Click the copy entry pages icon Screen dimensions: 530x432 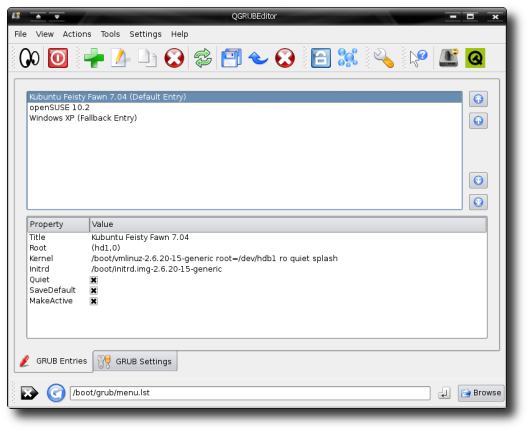[x=147, y=58]
